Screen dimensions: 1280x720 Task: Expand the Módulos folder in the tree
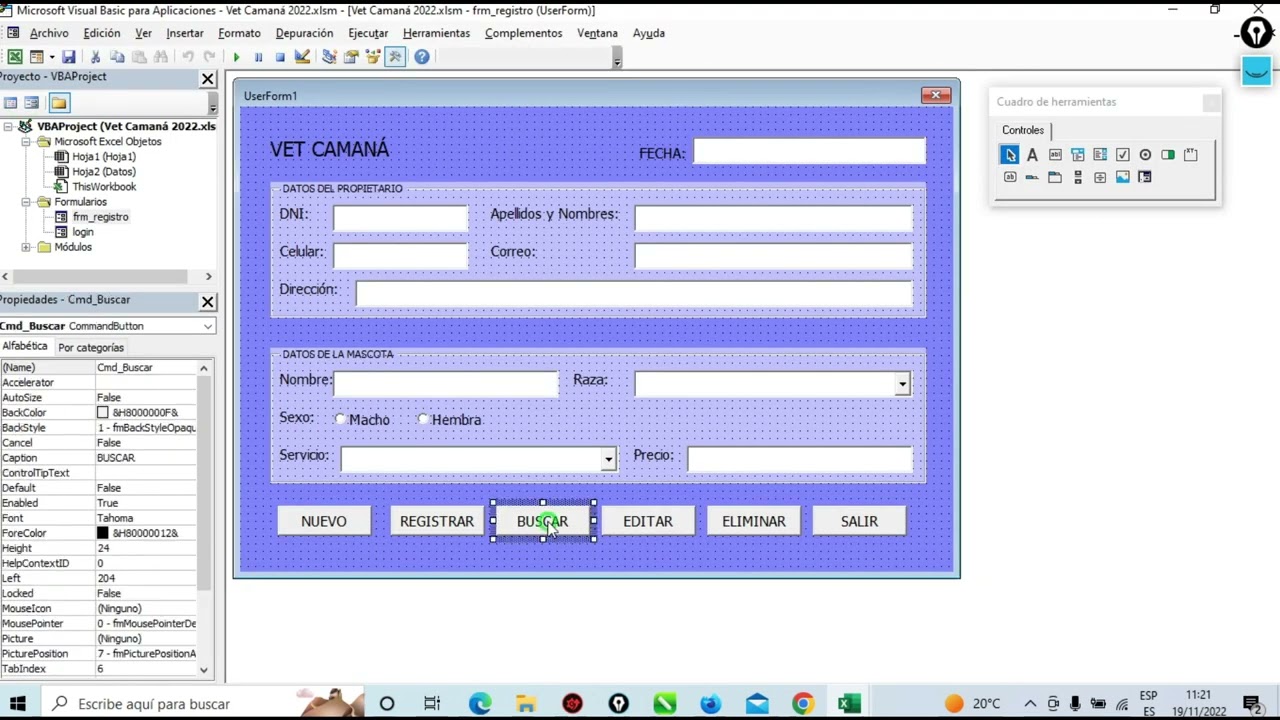(x=27, y=247)
